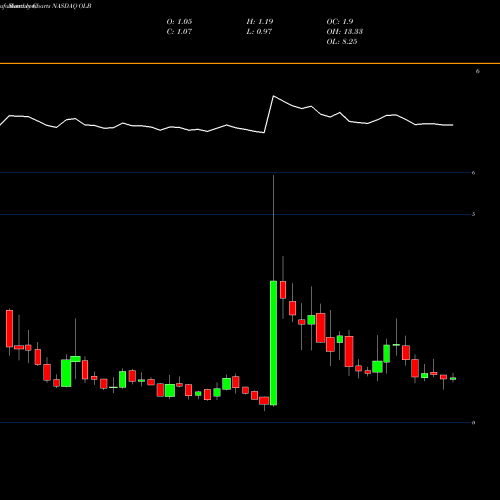
Task: Click the OL: 8.25 readout
Action: tap(342, 42)
